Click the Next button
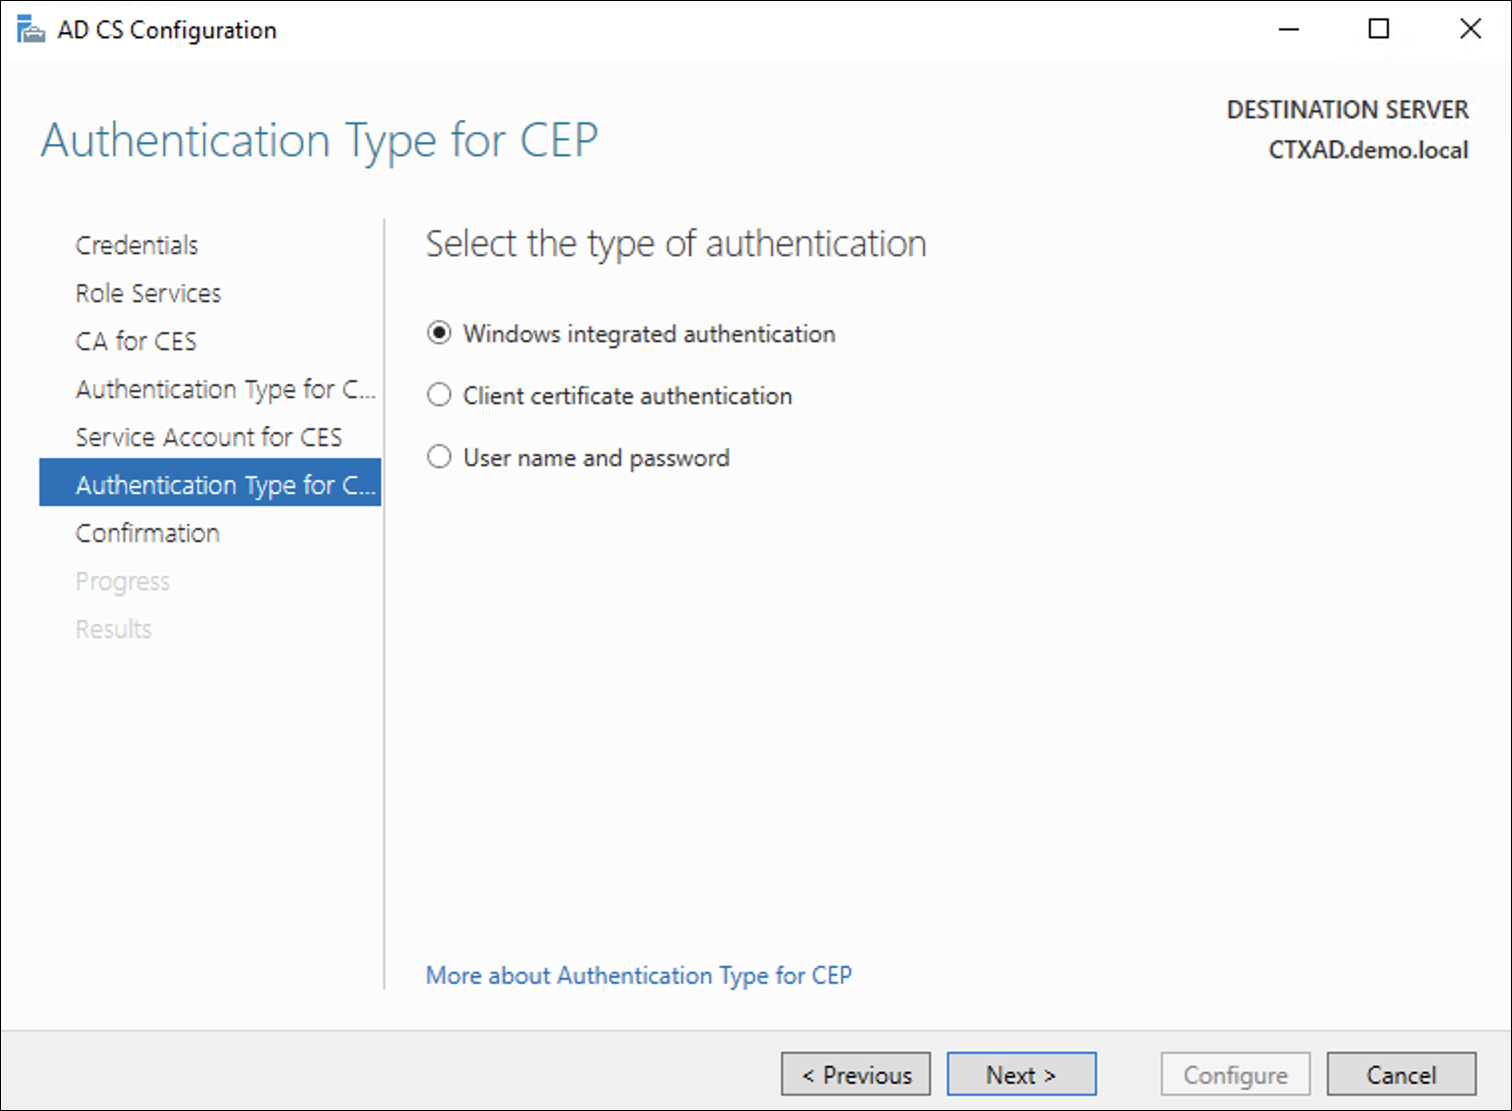This screenshot has width=1512, height=1111. (x=1021, y=1074)
